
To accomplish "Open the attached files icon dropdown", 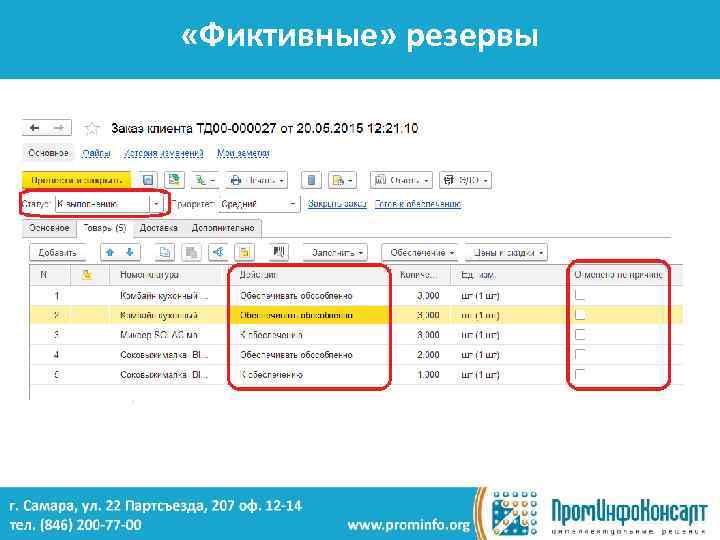I will coord(342,180).
